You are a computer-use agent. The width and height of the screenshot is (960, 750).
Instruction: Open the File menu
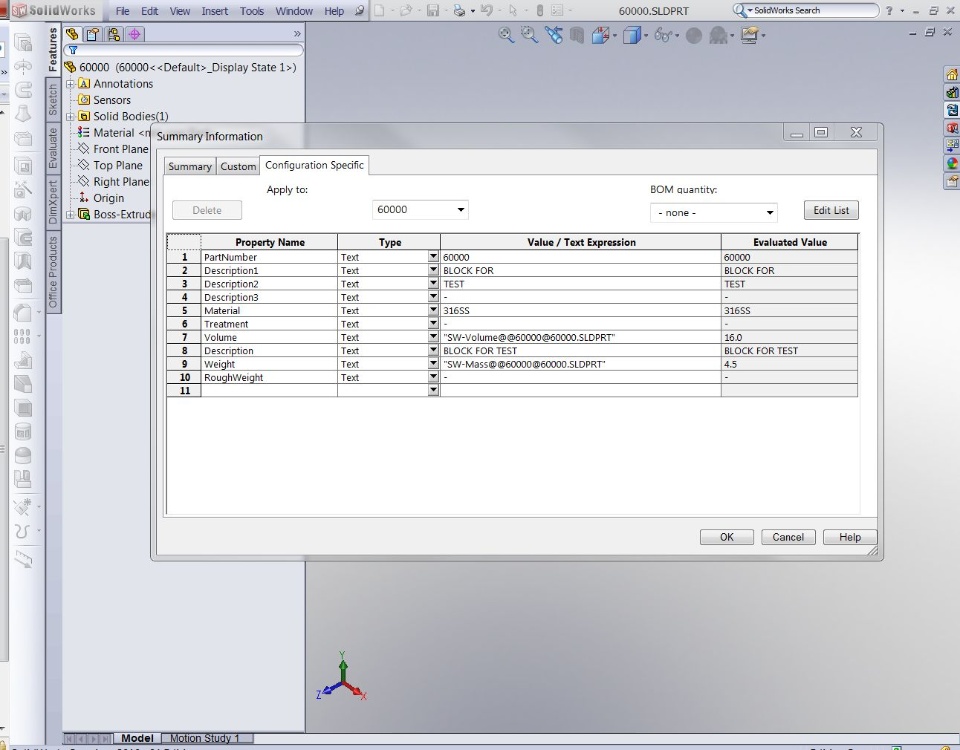122,11
